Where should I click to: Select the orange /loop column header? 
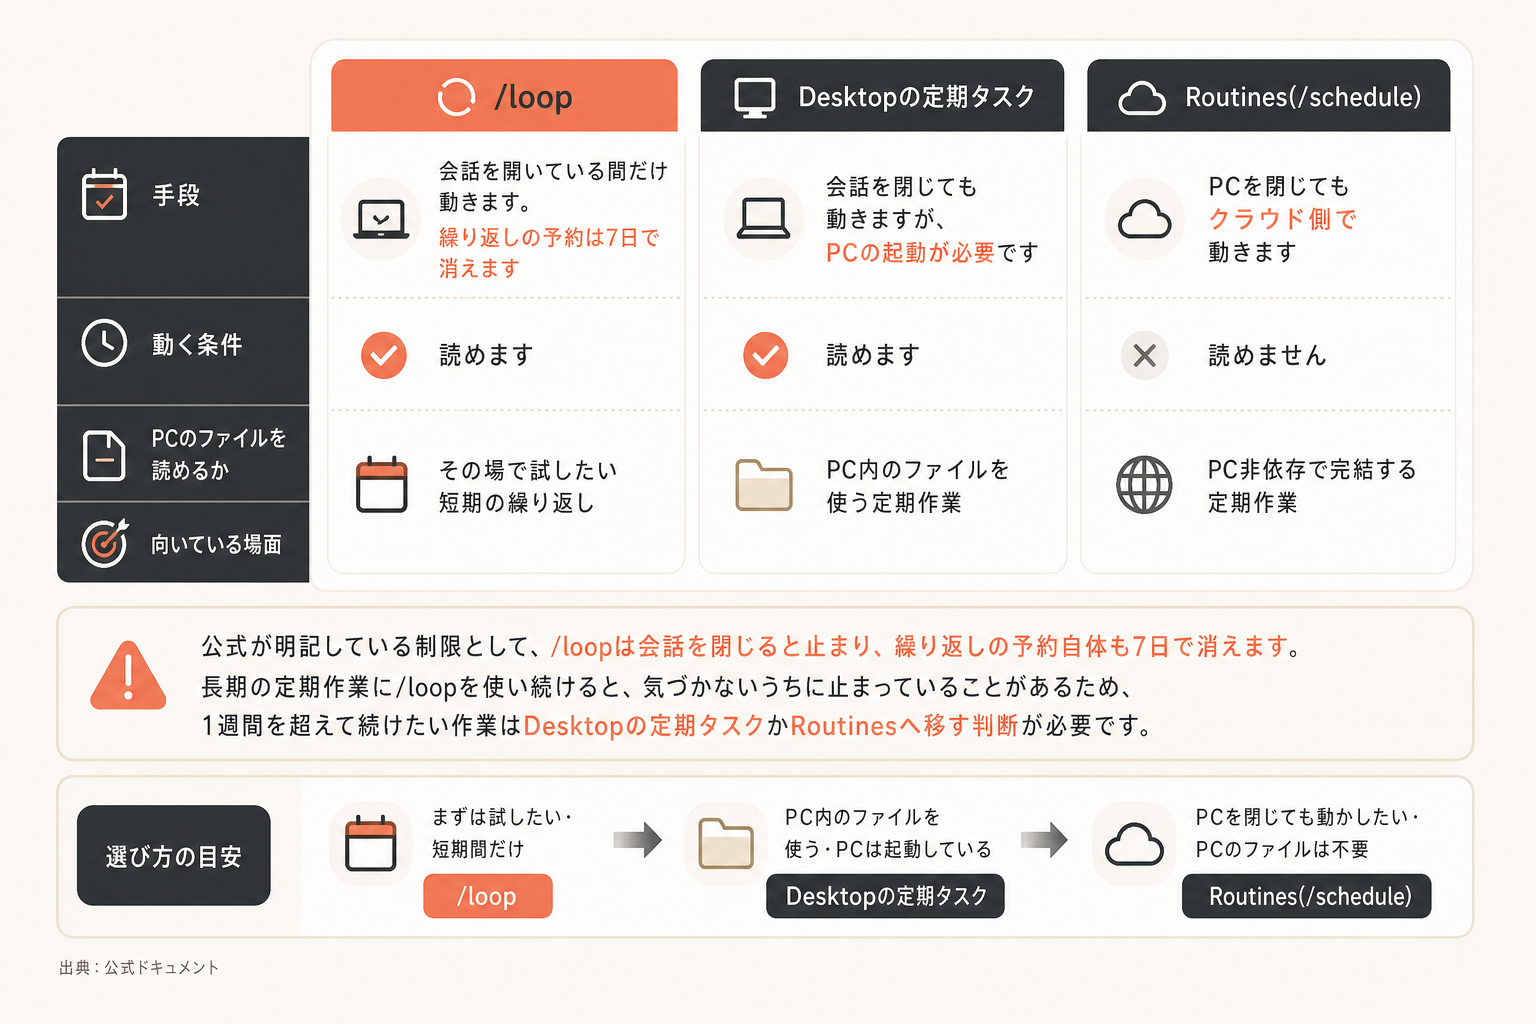coord(504,96)
